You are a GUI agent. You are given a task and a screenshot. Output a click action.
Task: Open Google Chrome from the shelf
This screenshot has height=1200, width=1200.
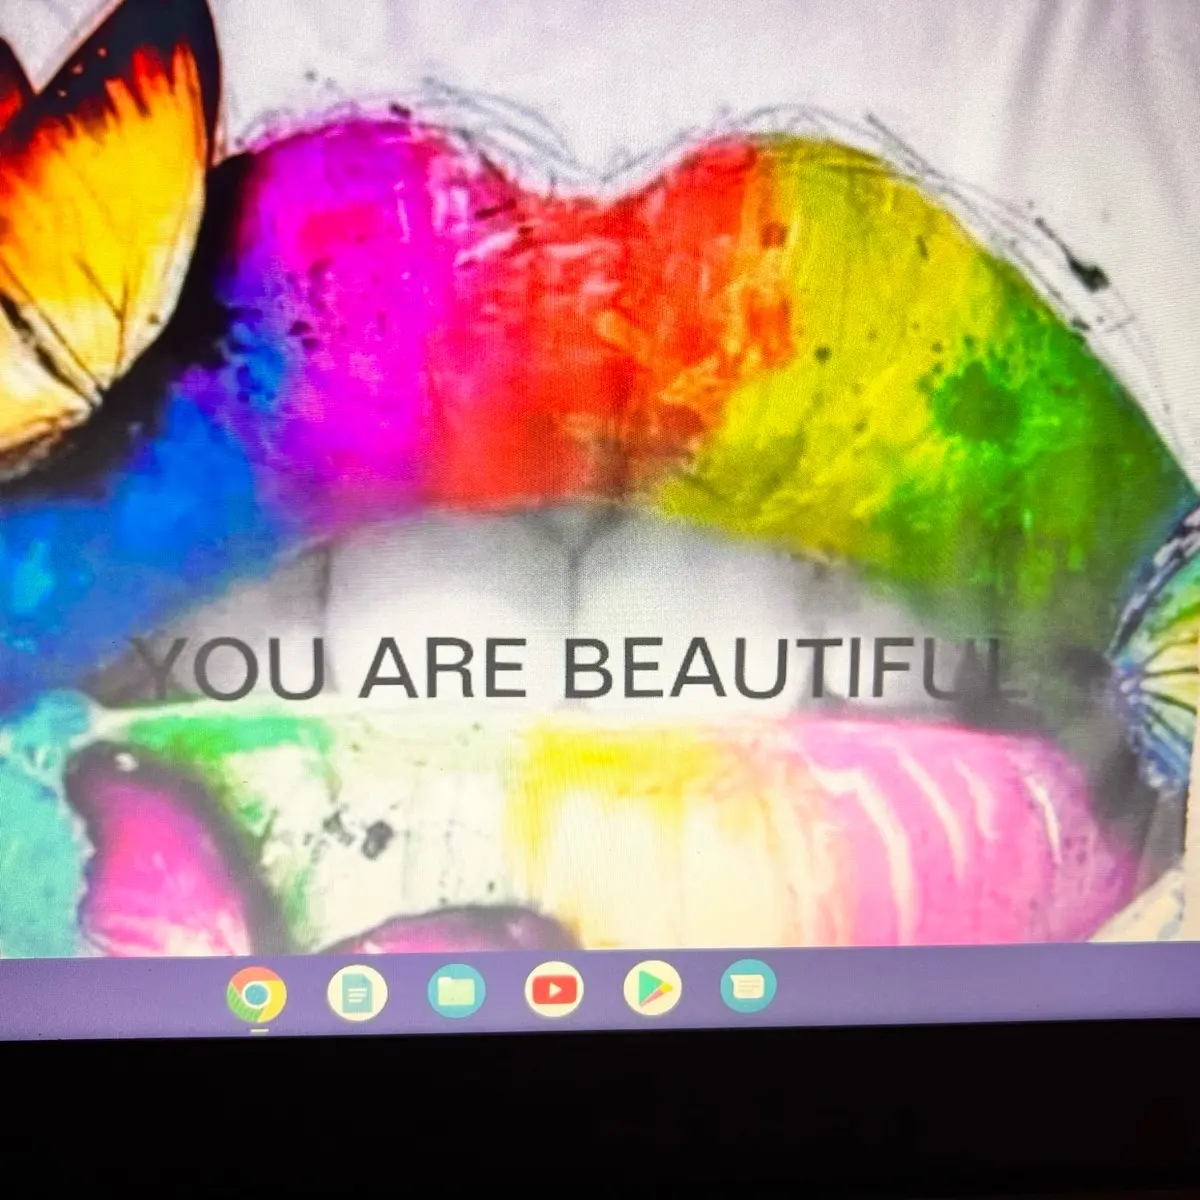(256, 995)
